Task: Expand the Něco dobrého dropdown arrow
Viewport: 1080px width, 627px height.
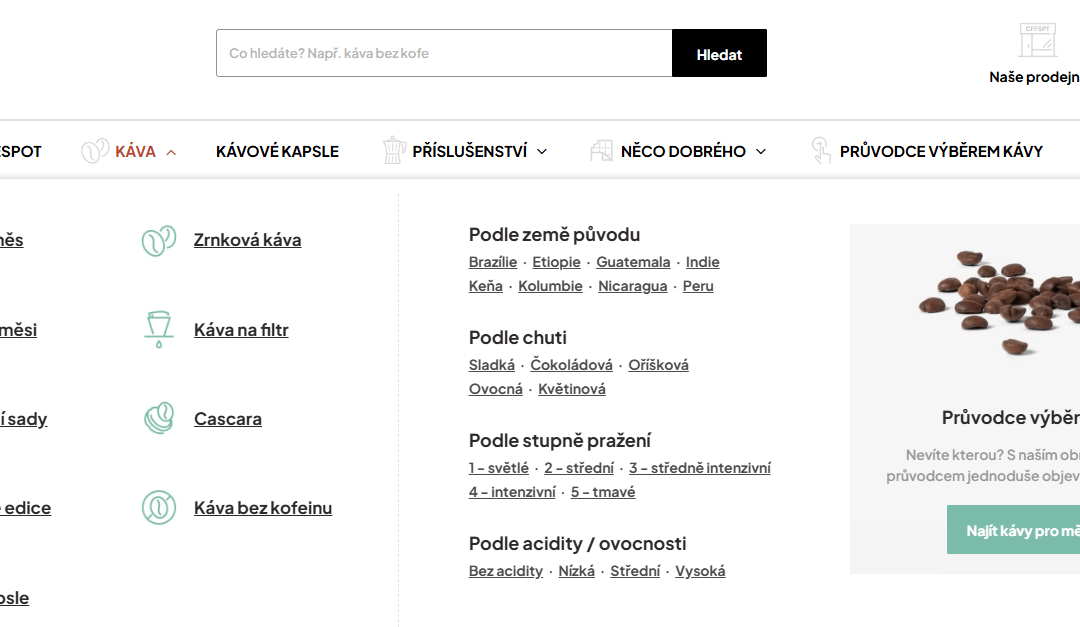Action: point(760,152)
